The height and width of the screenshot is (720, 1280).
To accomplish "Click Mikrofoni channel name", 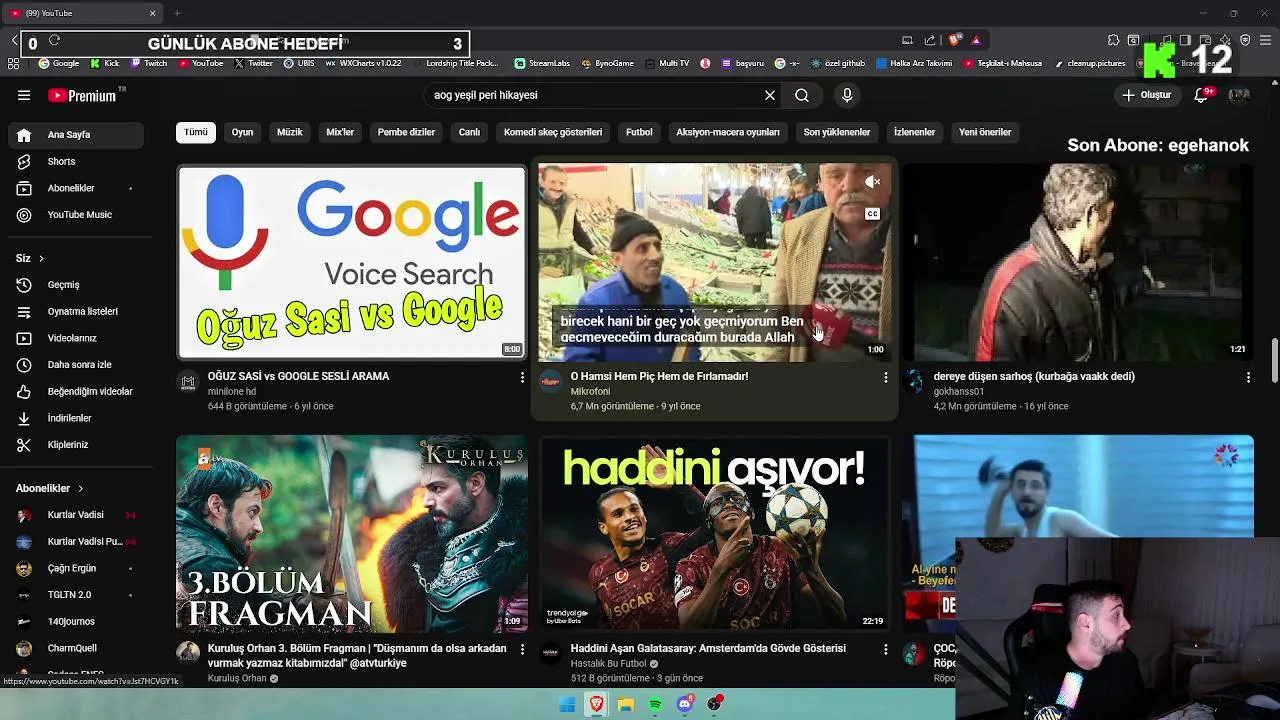I will [x=590, y=392].
